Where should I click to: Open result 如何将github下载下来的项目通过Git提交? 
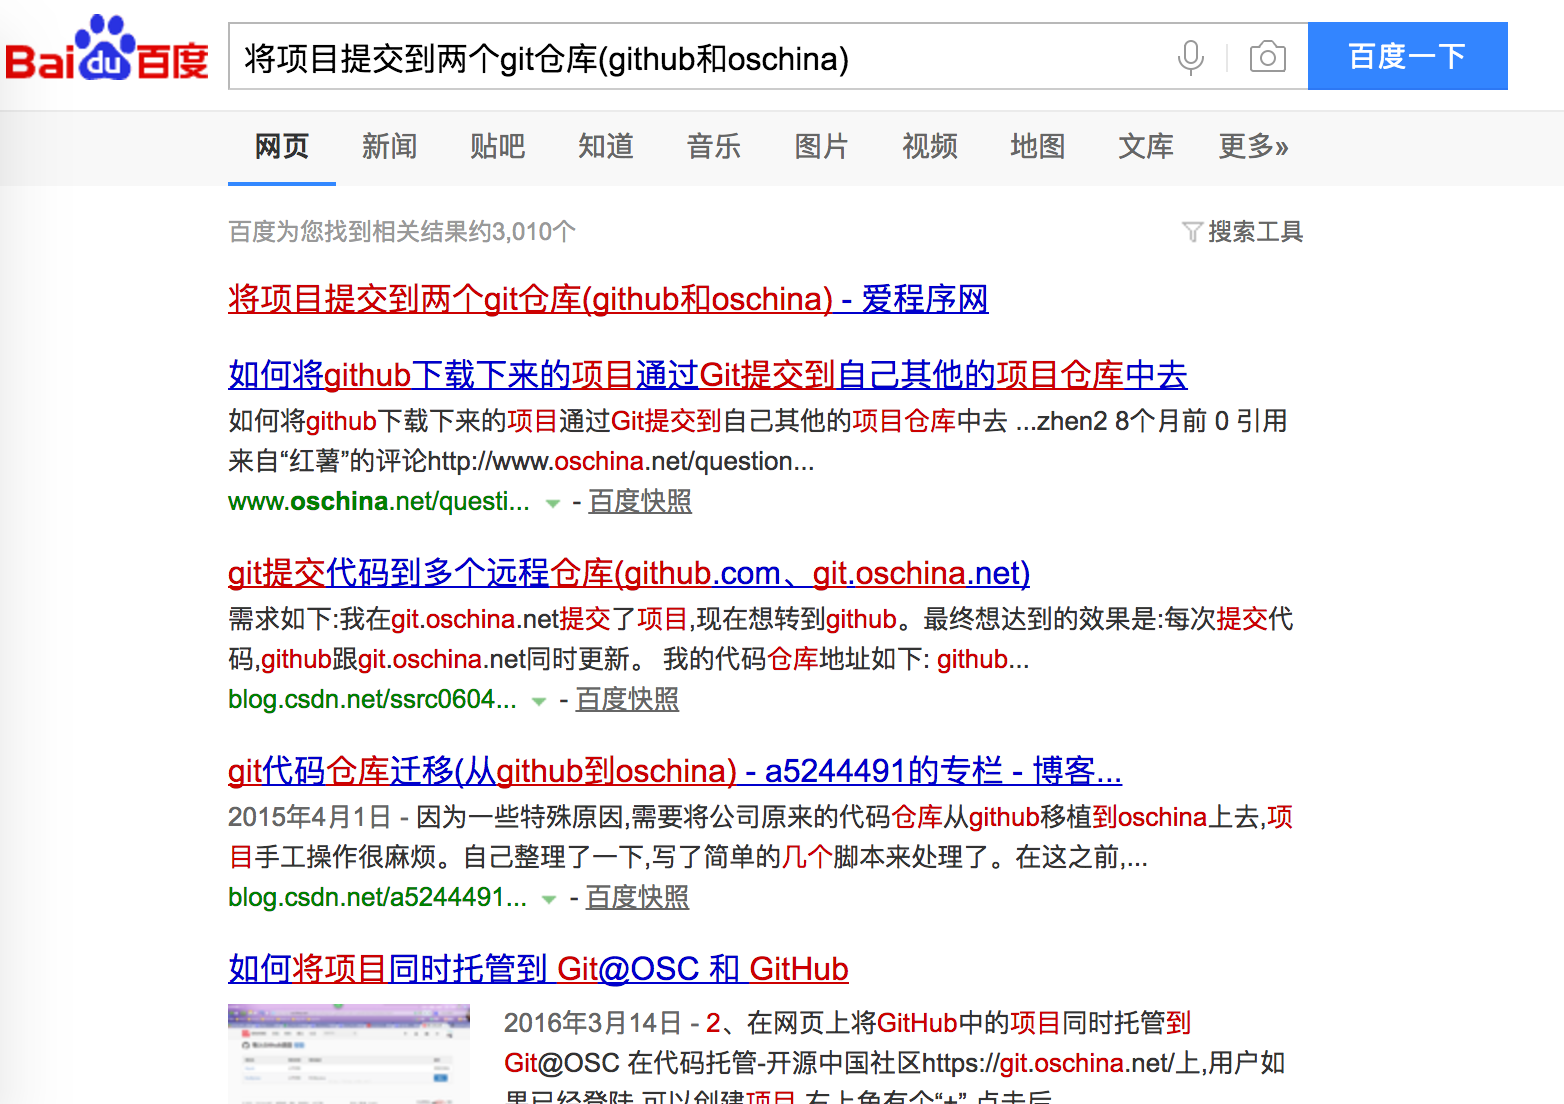[x=707, y=375]
